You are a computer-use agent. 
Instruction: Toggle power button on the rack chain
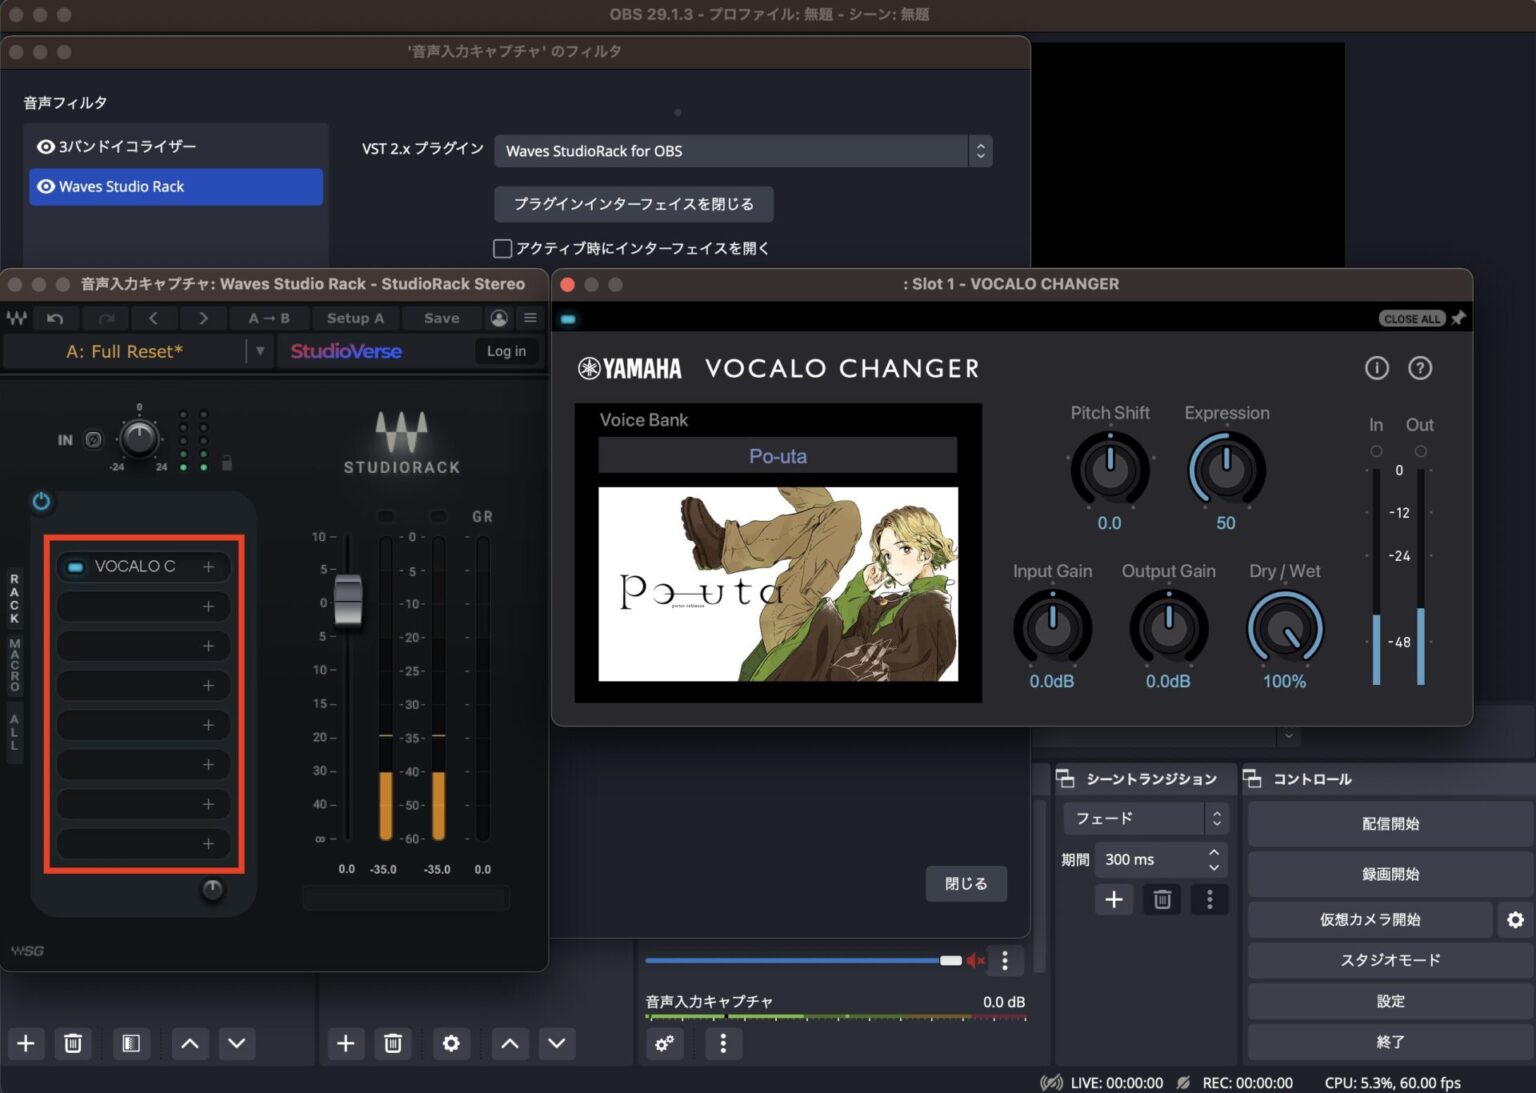pos(41,502)
